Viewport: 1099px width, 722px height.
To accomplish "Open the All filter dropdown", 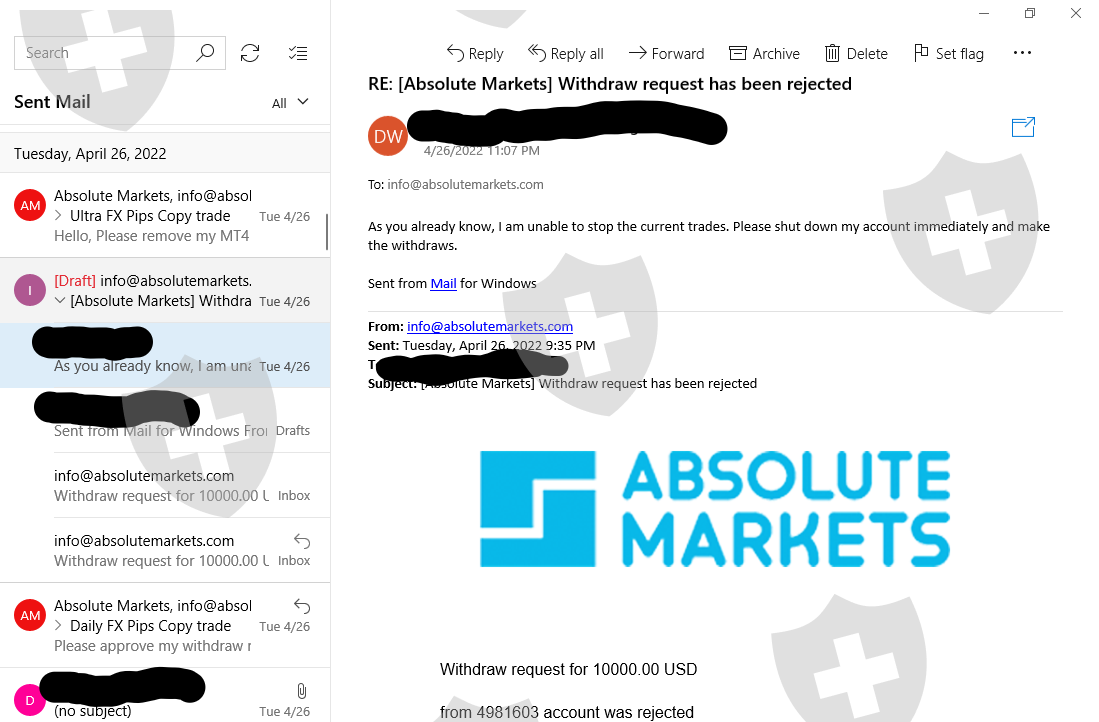I will point(290,103).
